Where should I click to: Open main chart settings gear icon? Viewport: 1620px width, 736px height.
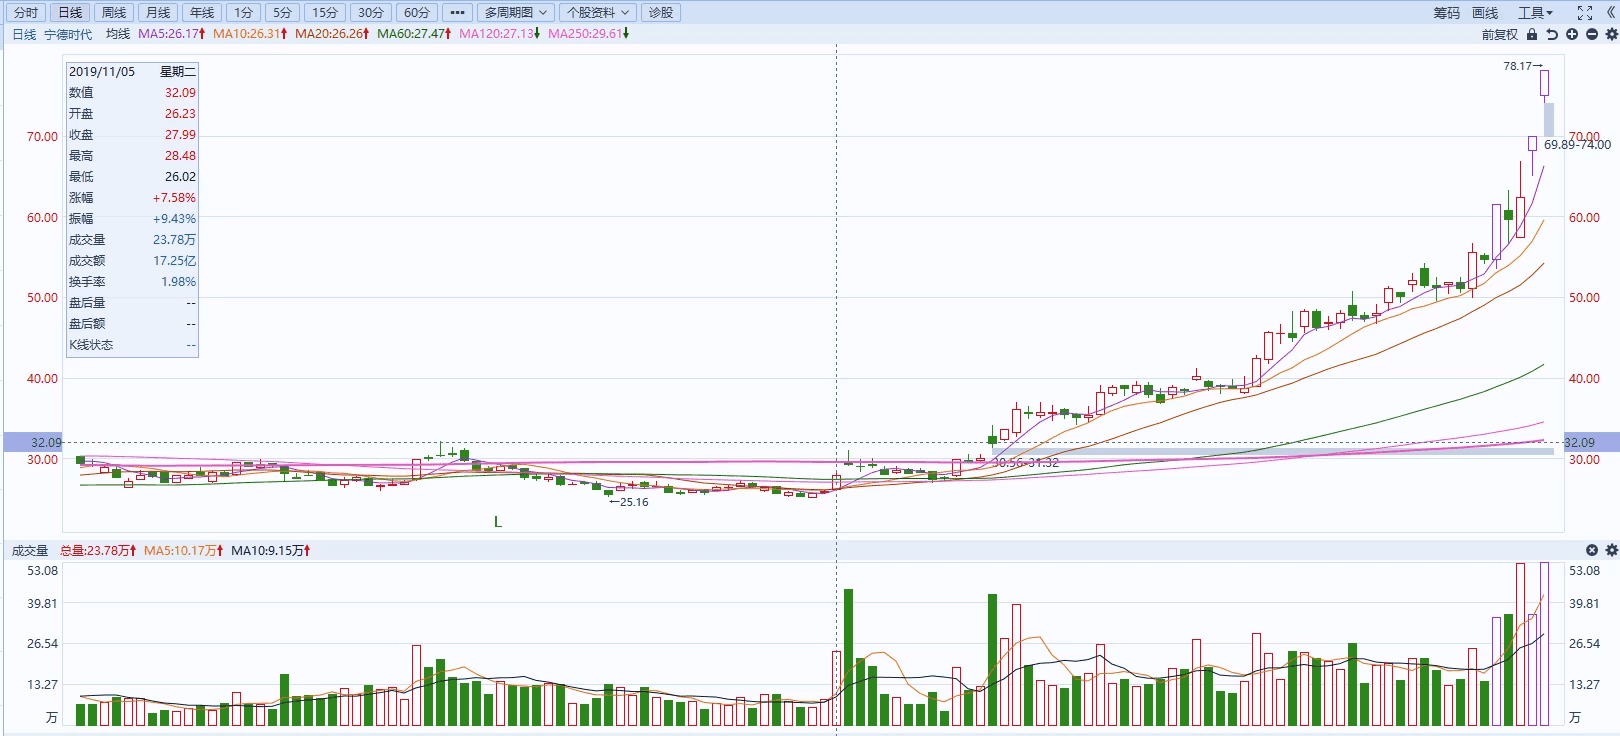point(1611,34)
